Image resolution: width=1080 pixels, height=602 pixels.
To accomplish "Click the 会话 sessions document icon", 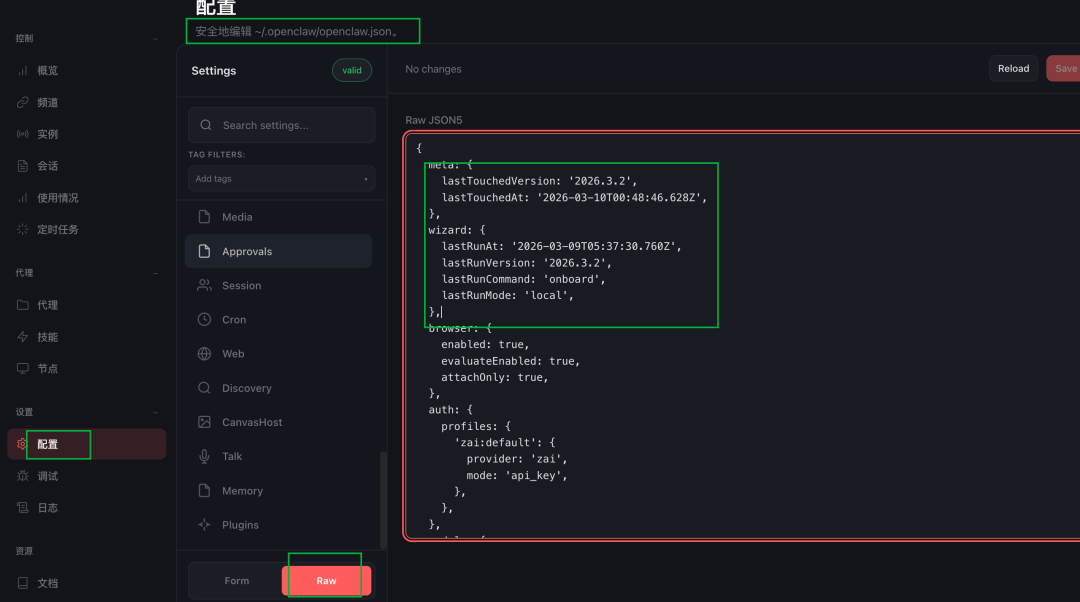I will 23,166.
